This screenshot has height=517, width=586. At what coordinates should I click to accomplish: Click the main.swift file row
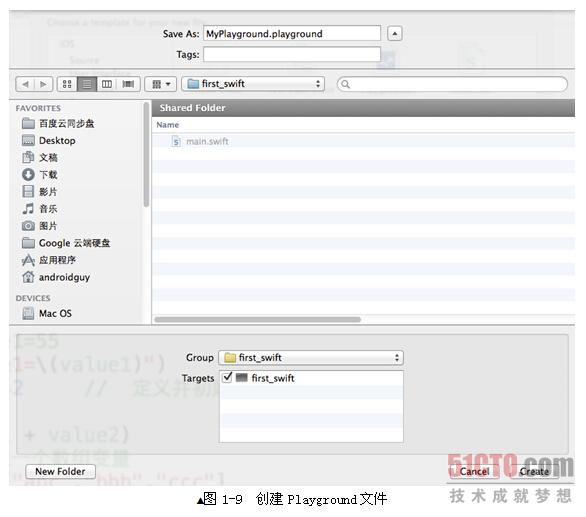pyautogui.click(x=363, y=141)
